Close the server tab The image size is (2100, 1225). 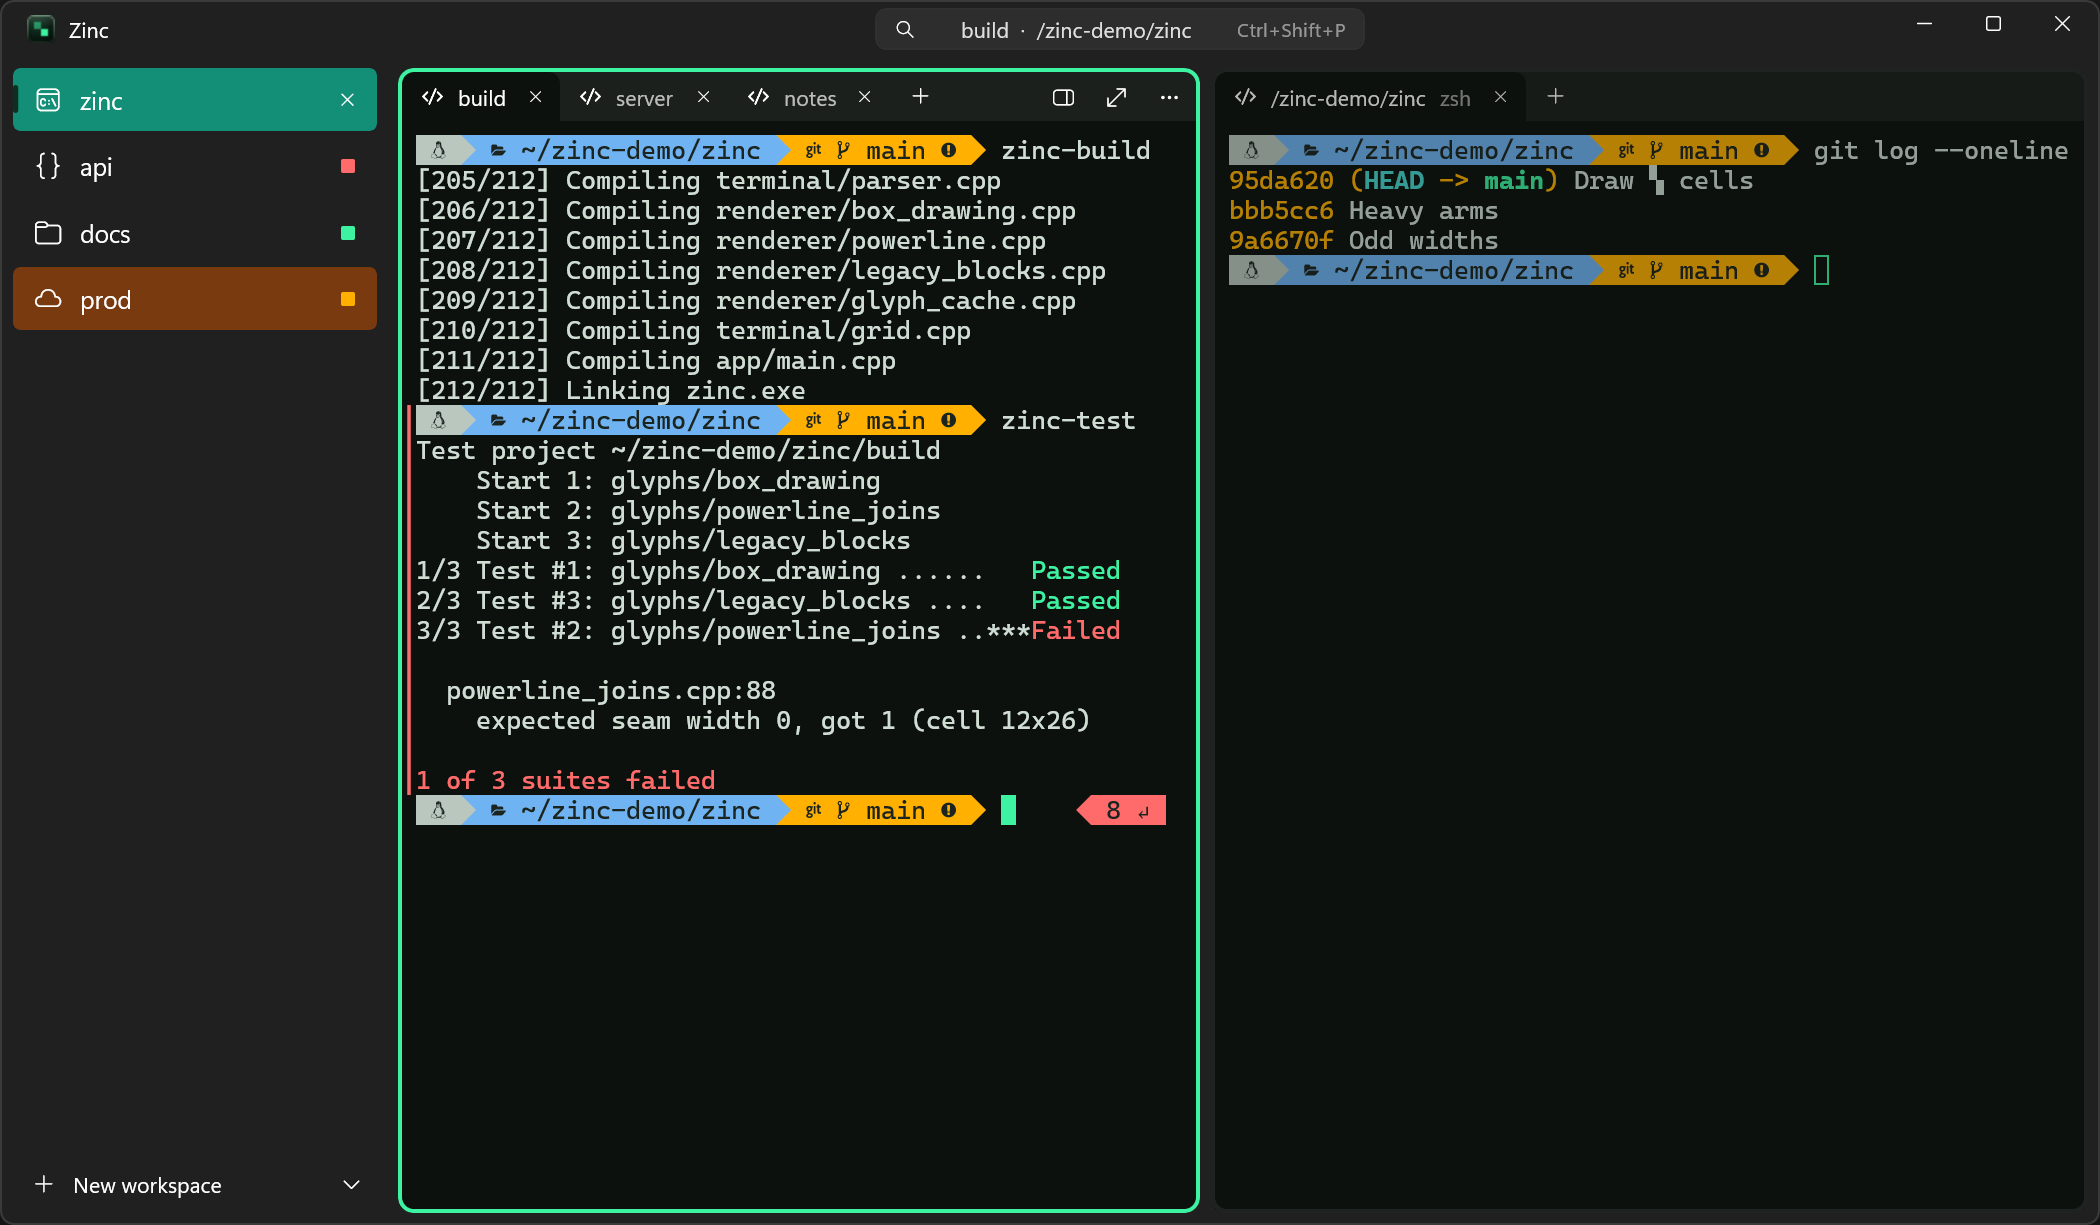click(704, 97)
